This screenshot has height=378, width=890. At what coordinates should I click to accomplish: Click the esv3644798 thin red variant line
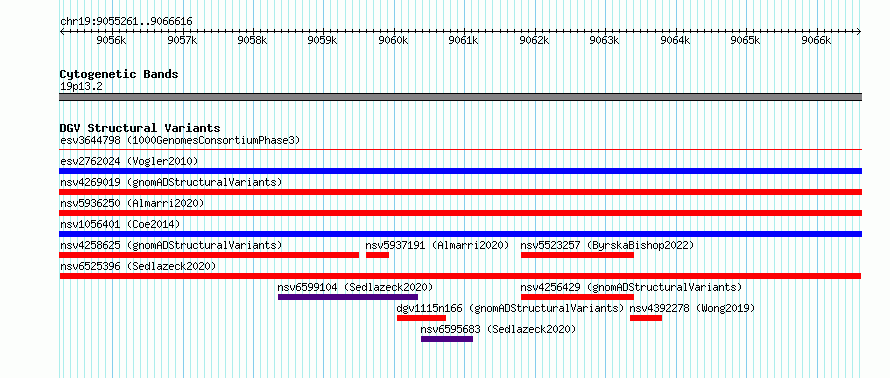(460, 150)
